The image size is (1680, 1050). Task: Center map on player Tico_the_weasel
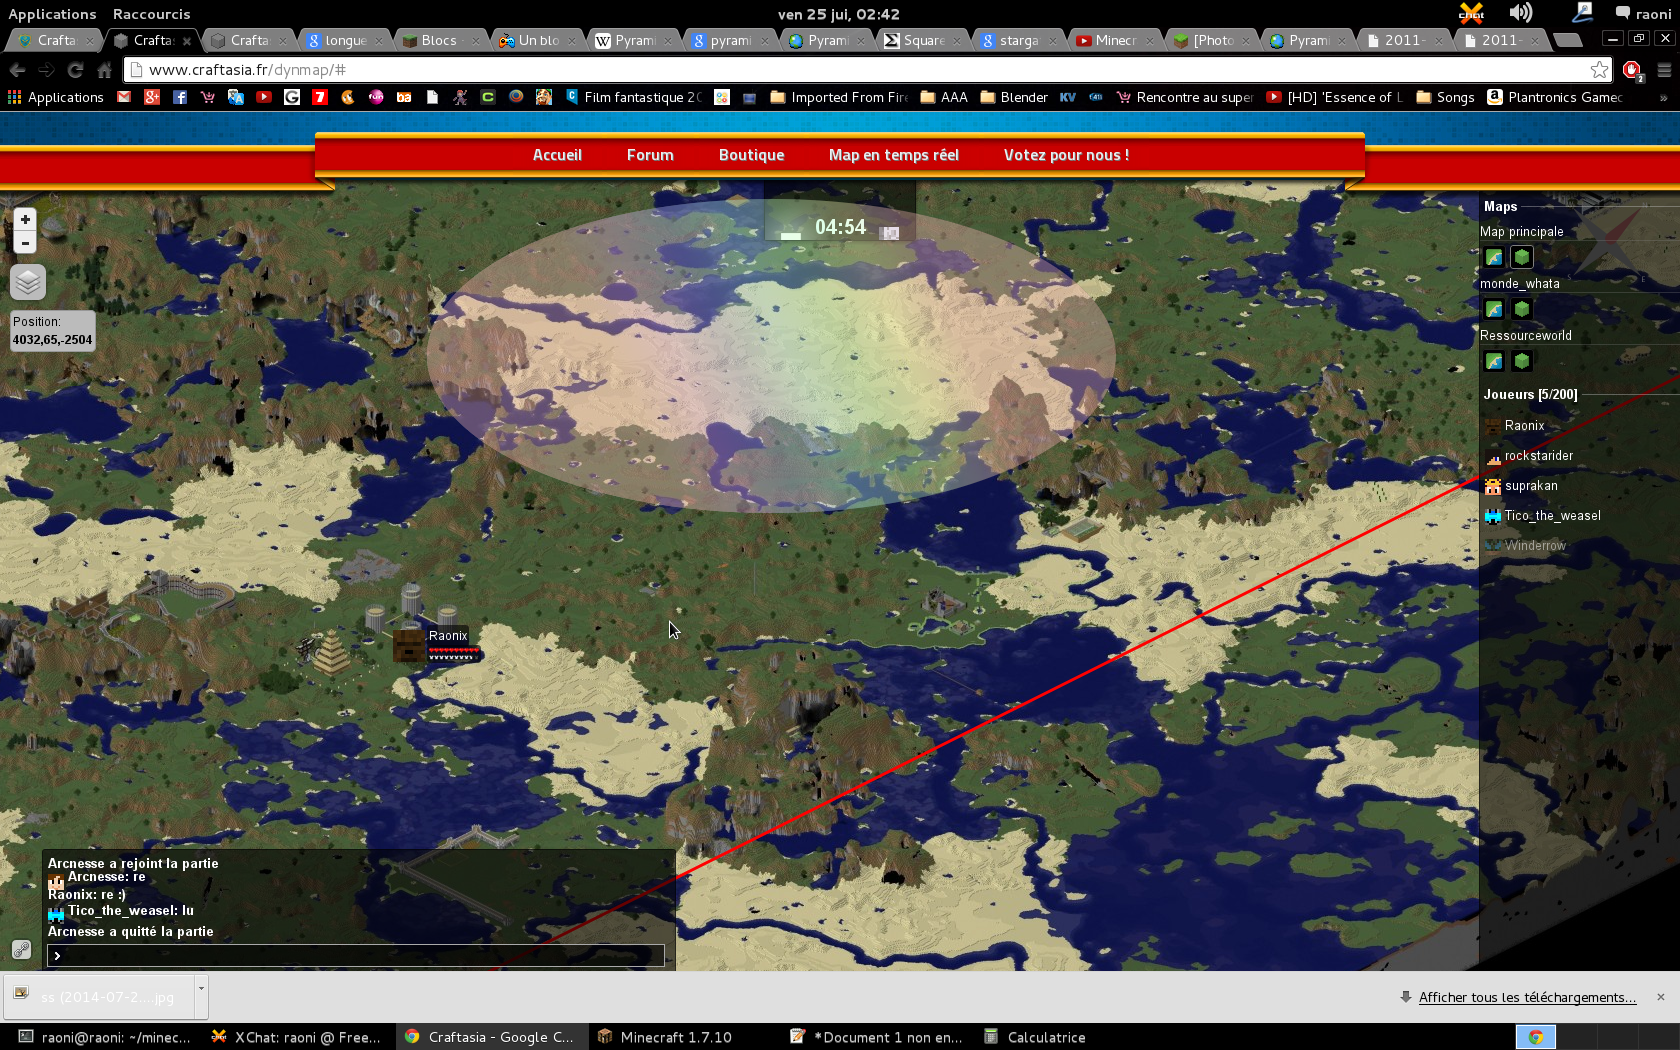click(x=1552, y=516)
